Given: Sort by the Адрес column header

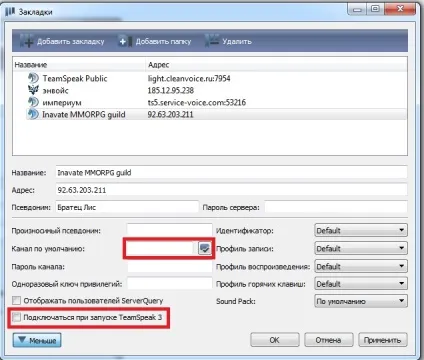Looking at the screenshot, I should point(276,65).
